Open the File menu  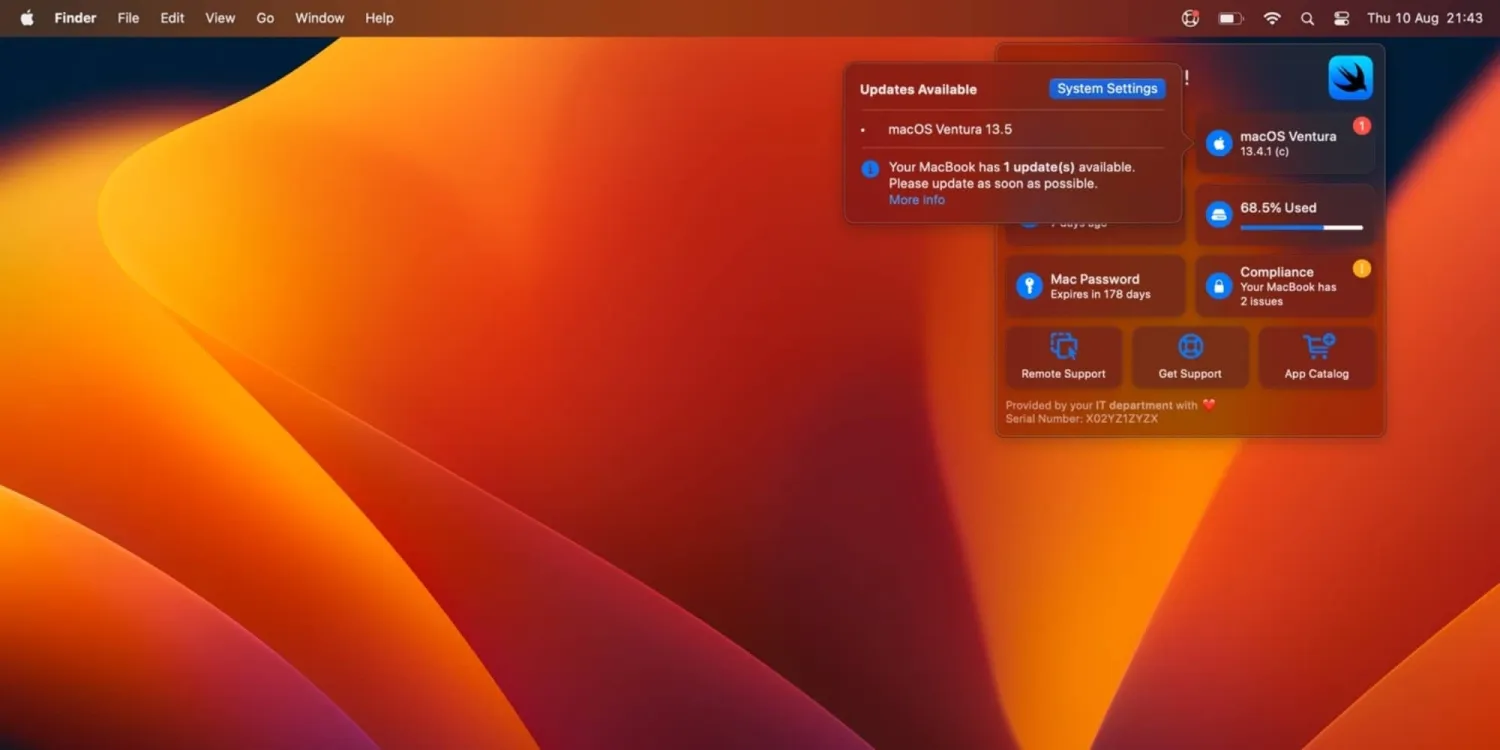tap(128, 18)
